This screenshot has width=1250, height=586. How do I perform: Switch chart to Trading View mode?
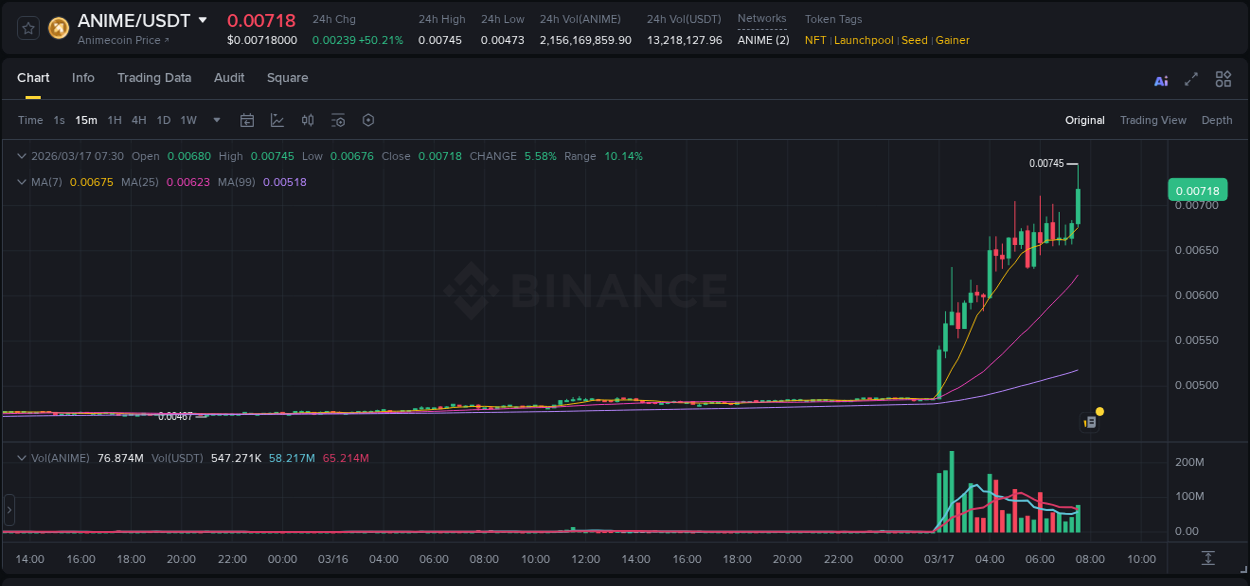point(1153,120)
